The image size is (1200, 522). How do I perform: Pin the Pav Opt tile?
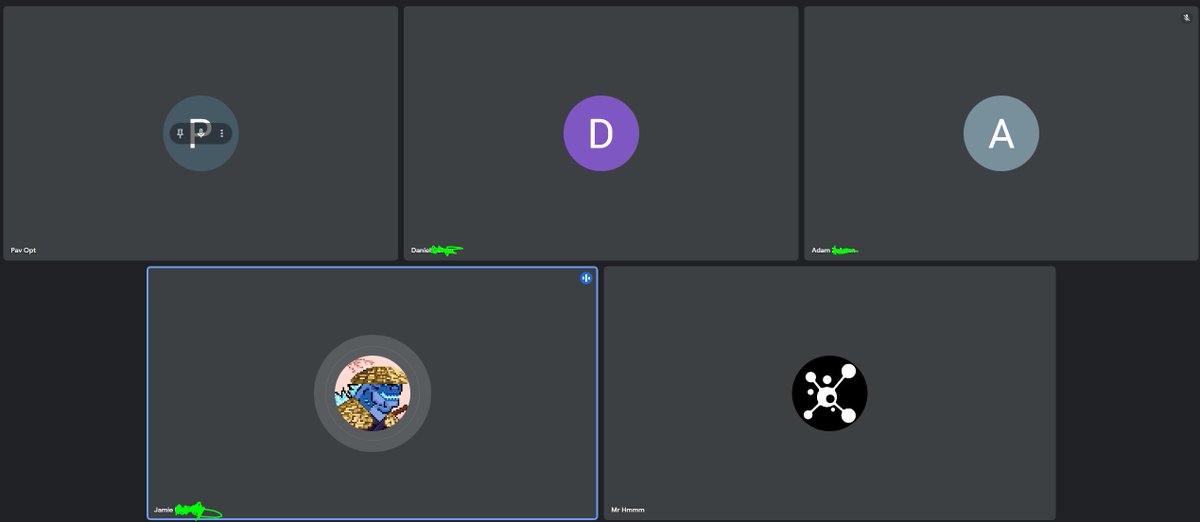click(x=180, y=133)
